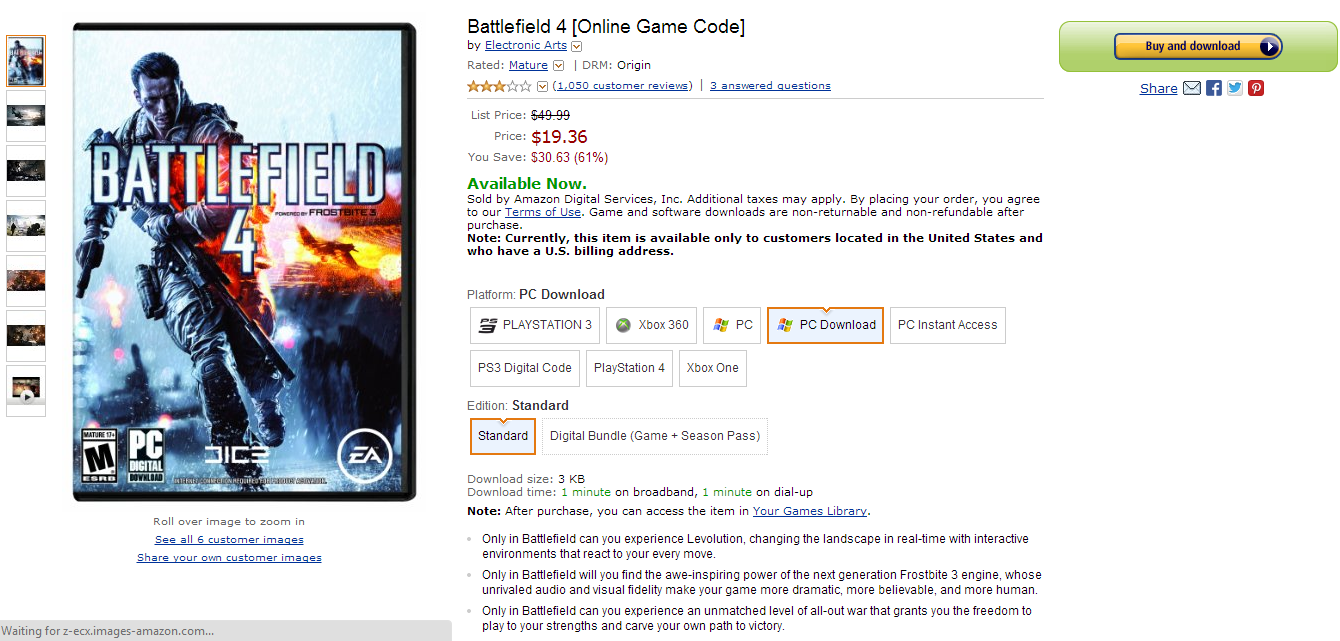This screenshot has height=641, width=1340.
Task: Expand the Electronic Arts dropdown arrow
Action: pos(577,46)
